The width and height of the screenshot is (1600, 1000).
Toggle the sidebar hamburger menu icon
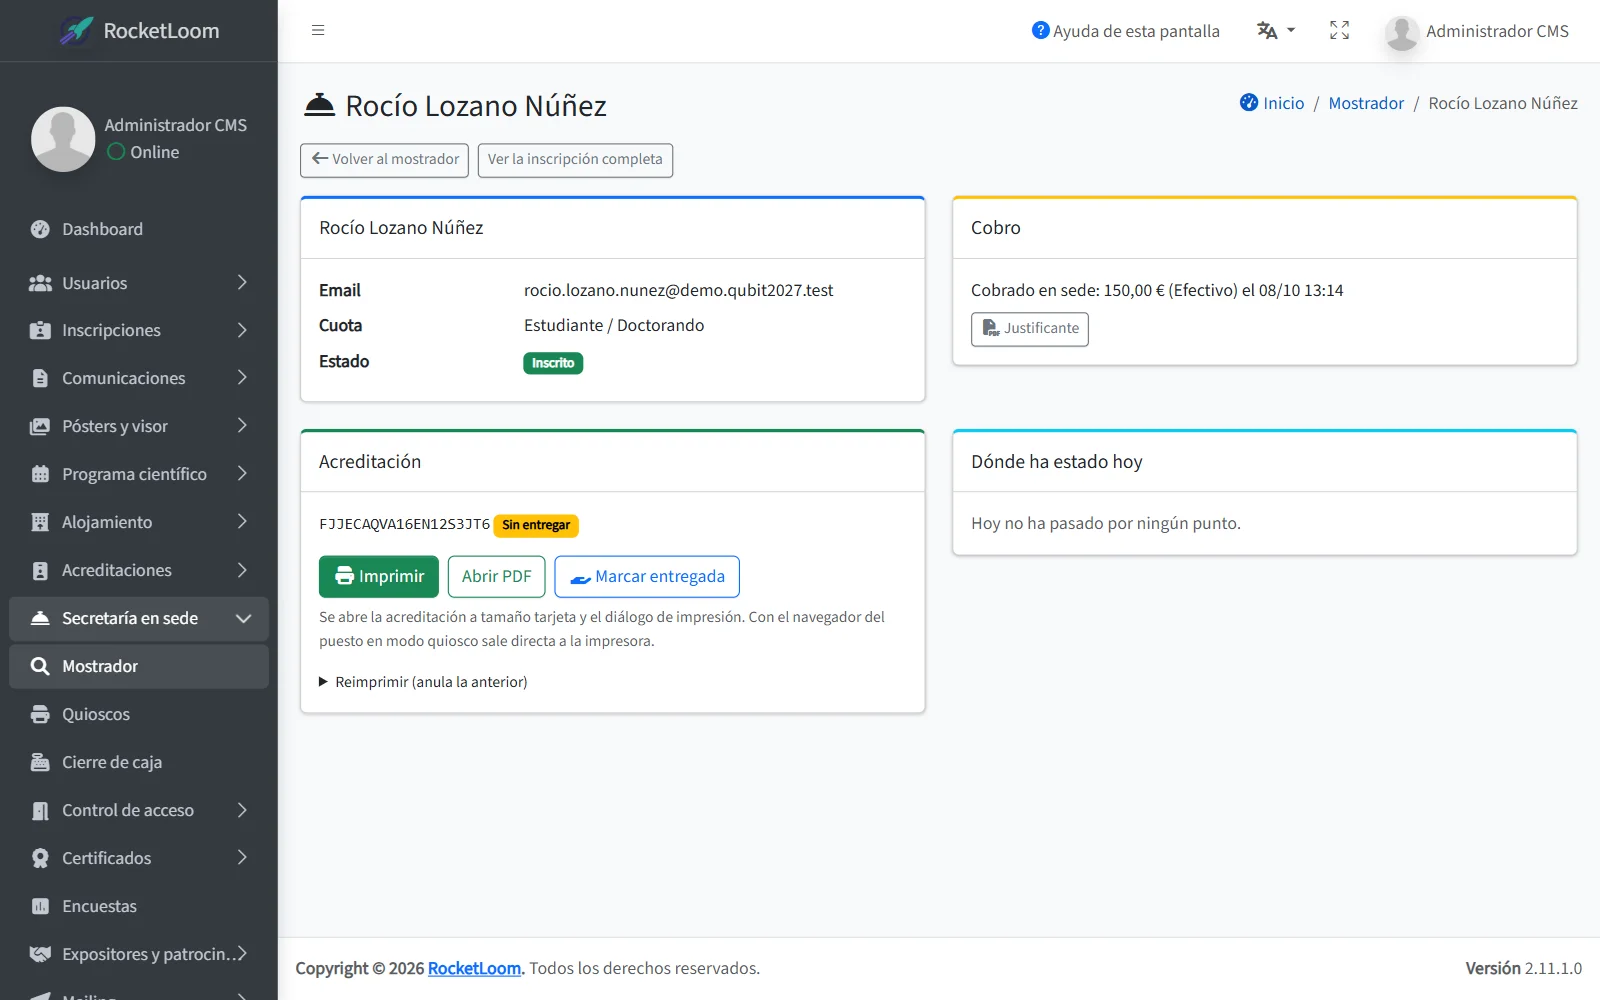[x=318, y=30]
